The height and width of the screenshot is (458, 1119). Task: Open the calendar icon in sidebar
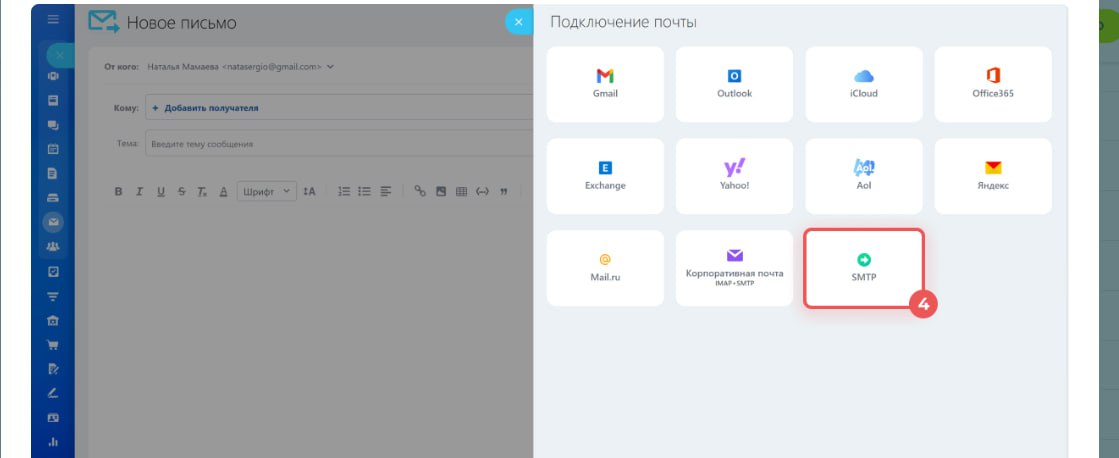click(x=53, y=149)
